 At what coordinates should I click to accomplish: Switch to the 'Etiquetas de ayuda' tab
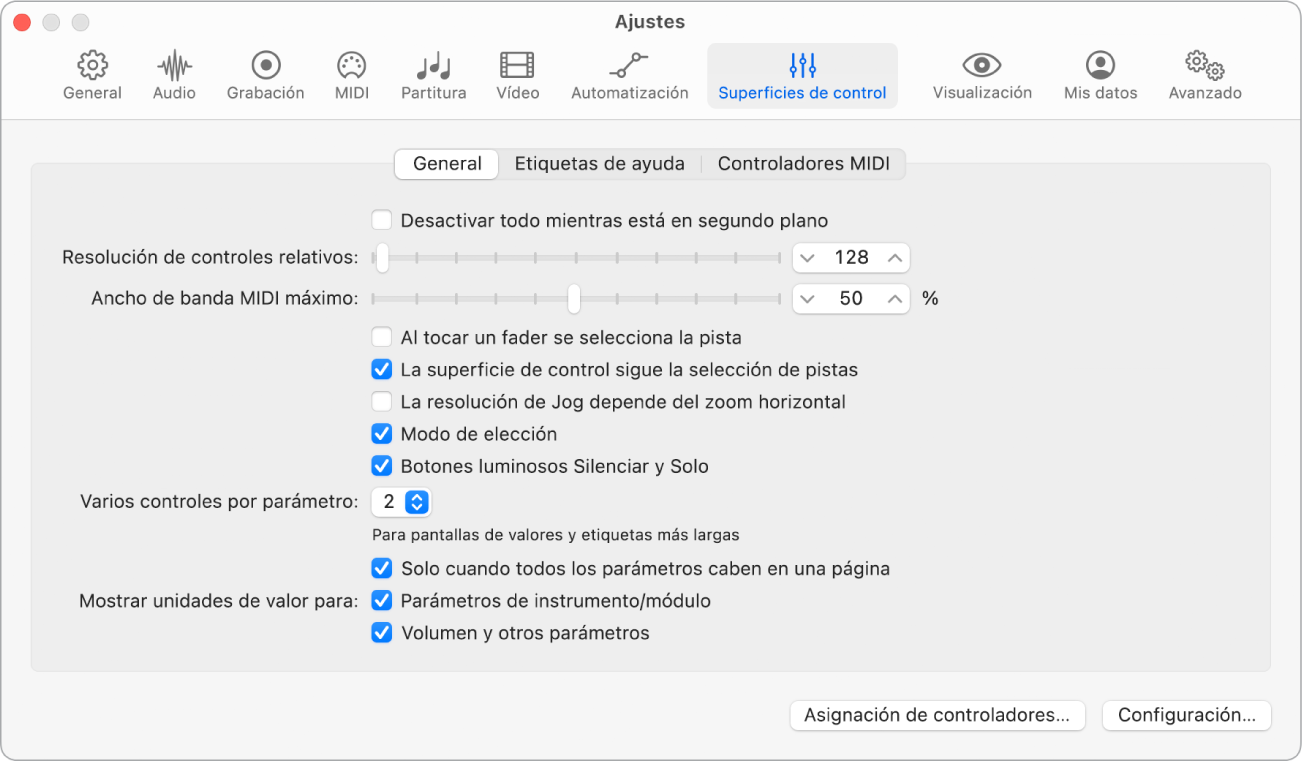[x=600, y=163]
